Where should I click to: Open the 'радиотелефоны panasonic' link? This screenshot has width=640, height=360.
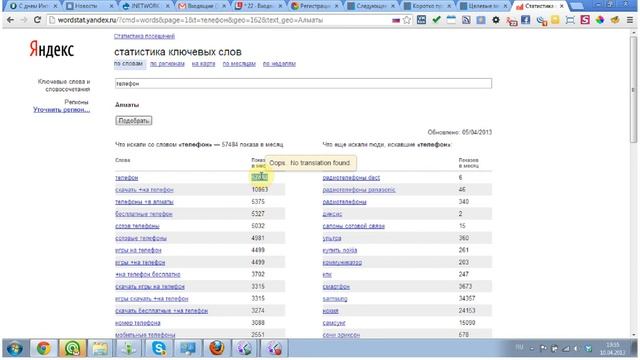(x=359, y=190)
